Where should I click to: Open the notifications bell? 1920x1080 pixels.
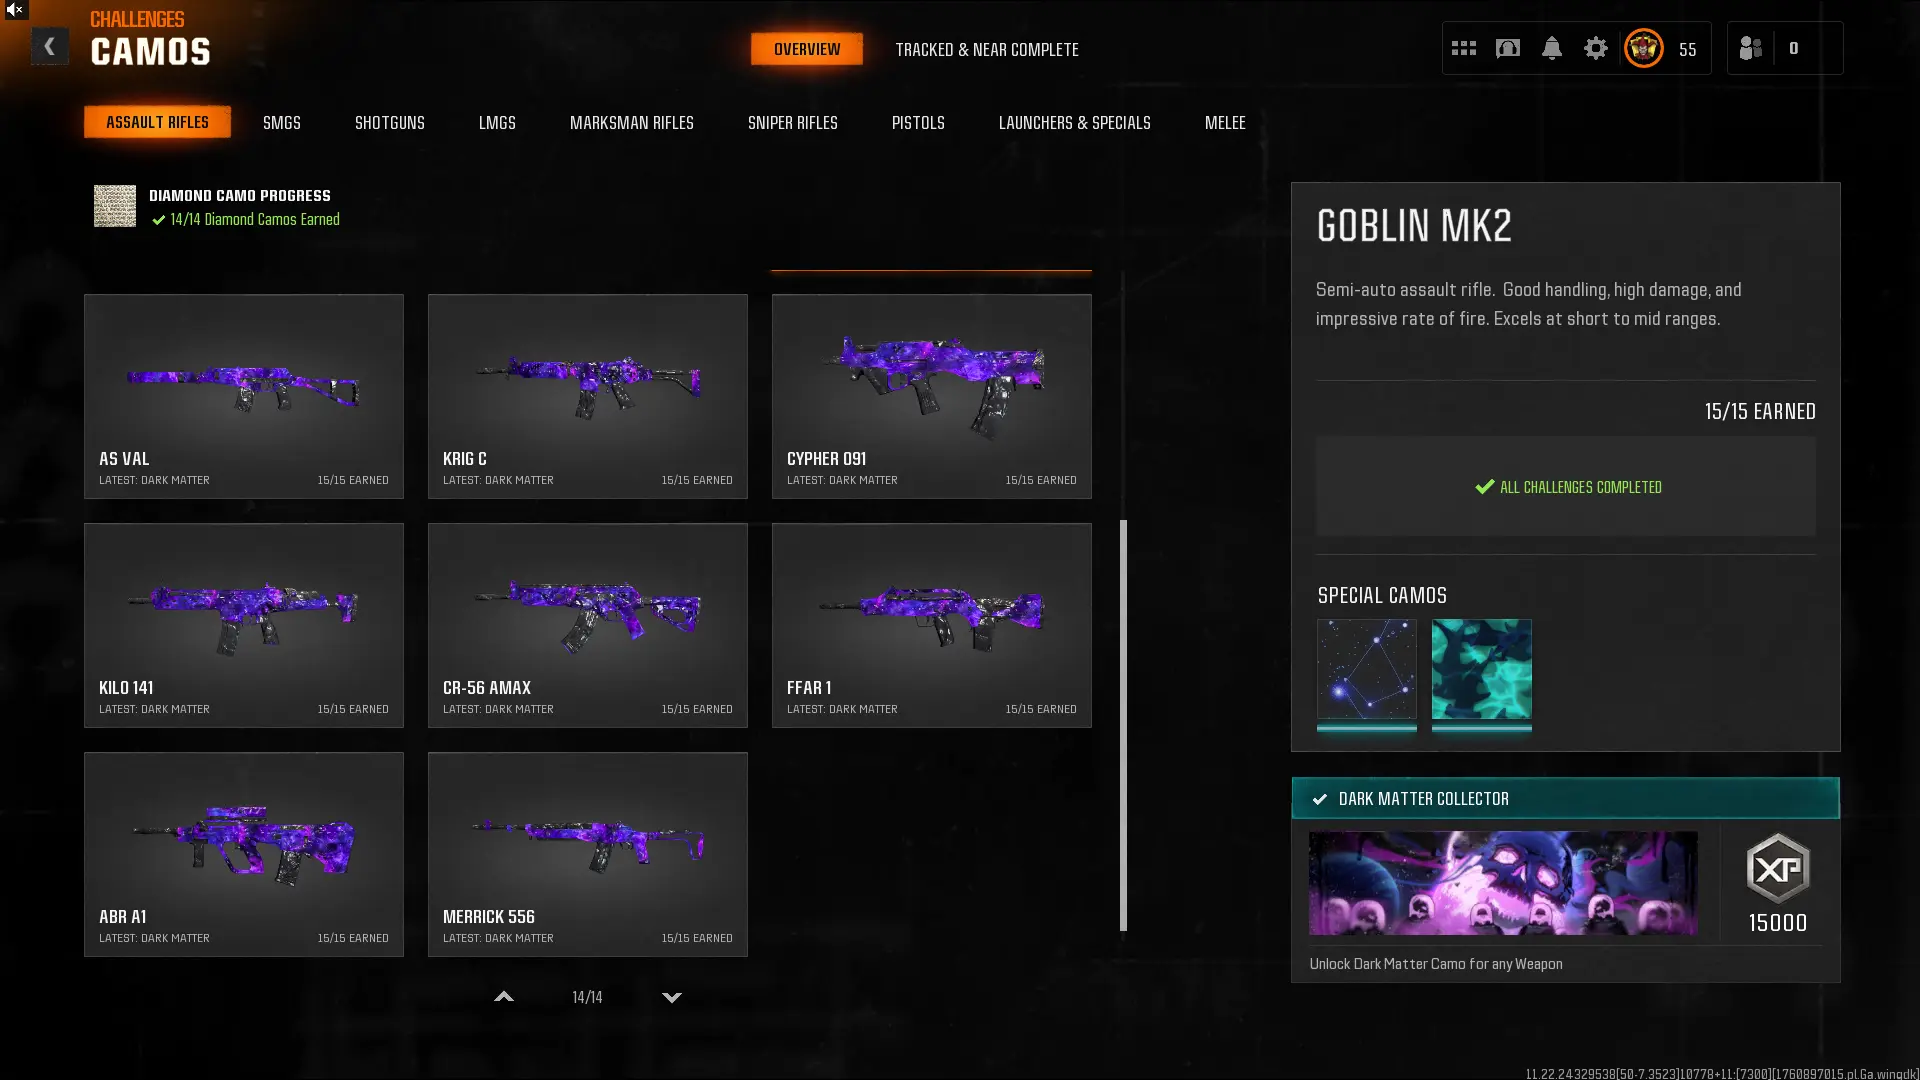[x=1551, y=48]
